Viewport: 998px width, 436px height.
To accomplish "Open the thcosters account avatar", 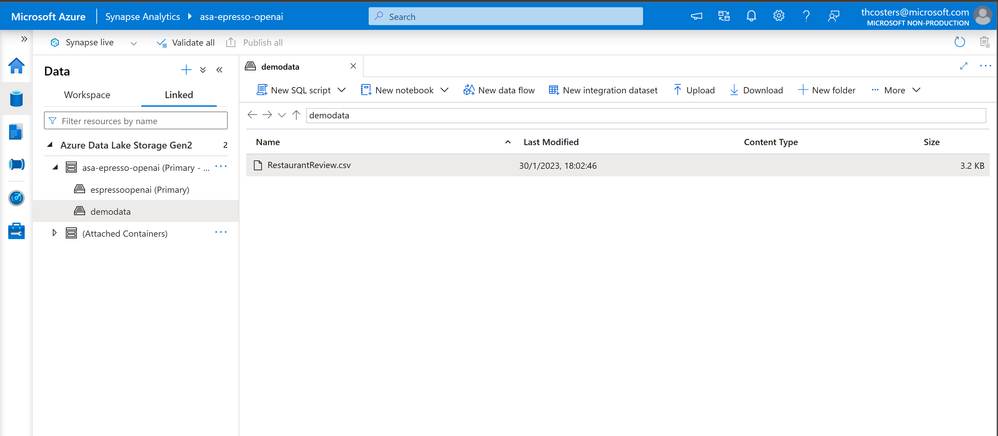I will 983,16.
